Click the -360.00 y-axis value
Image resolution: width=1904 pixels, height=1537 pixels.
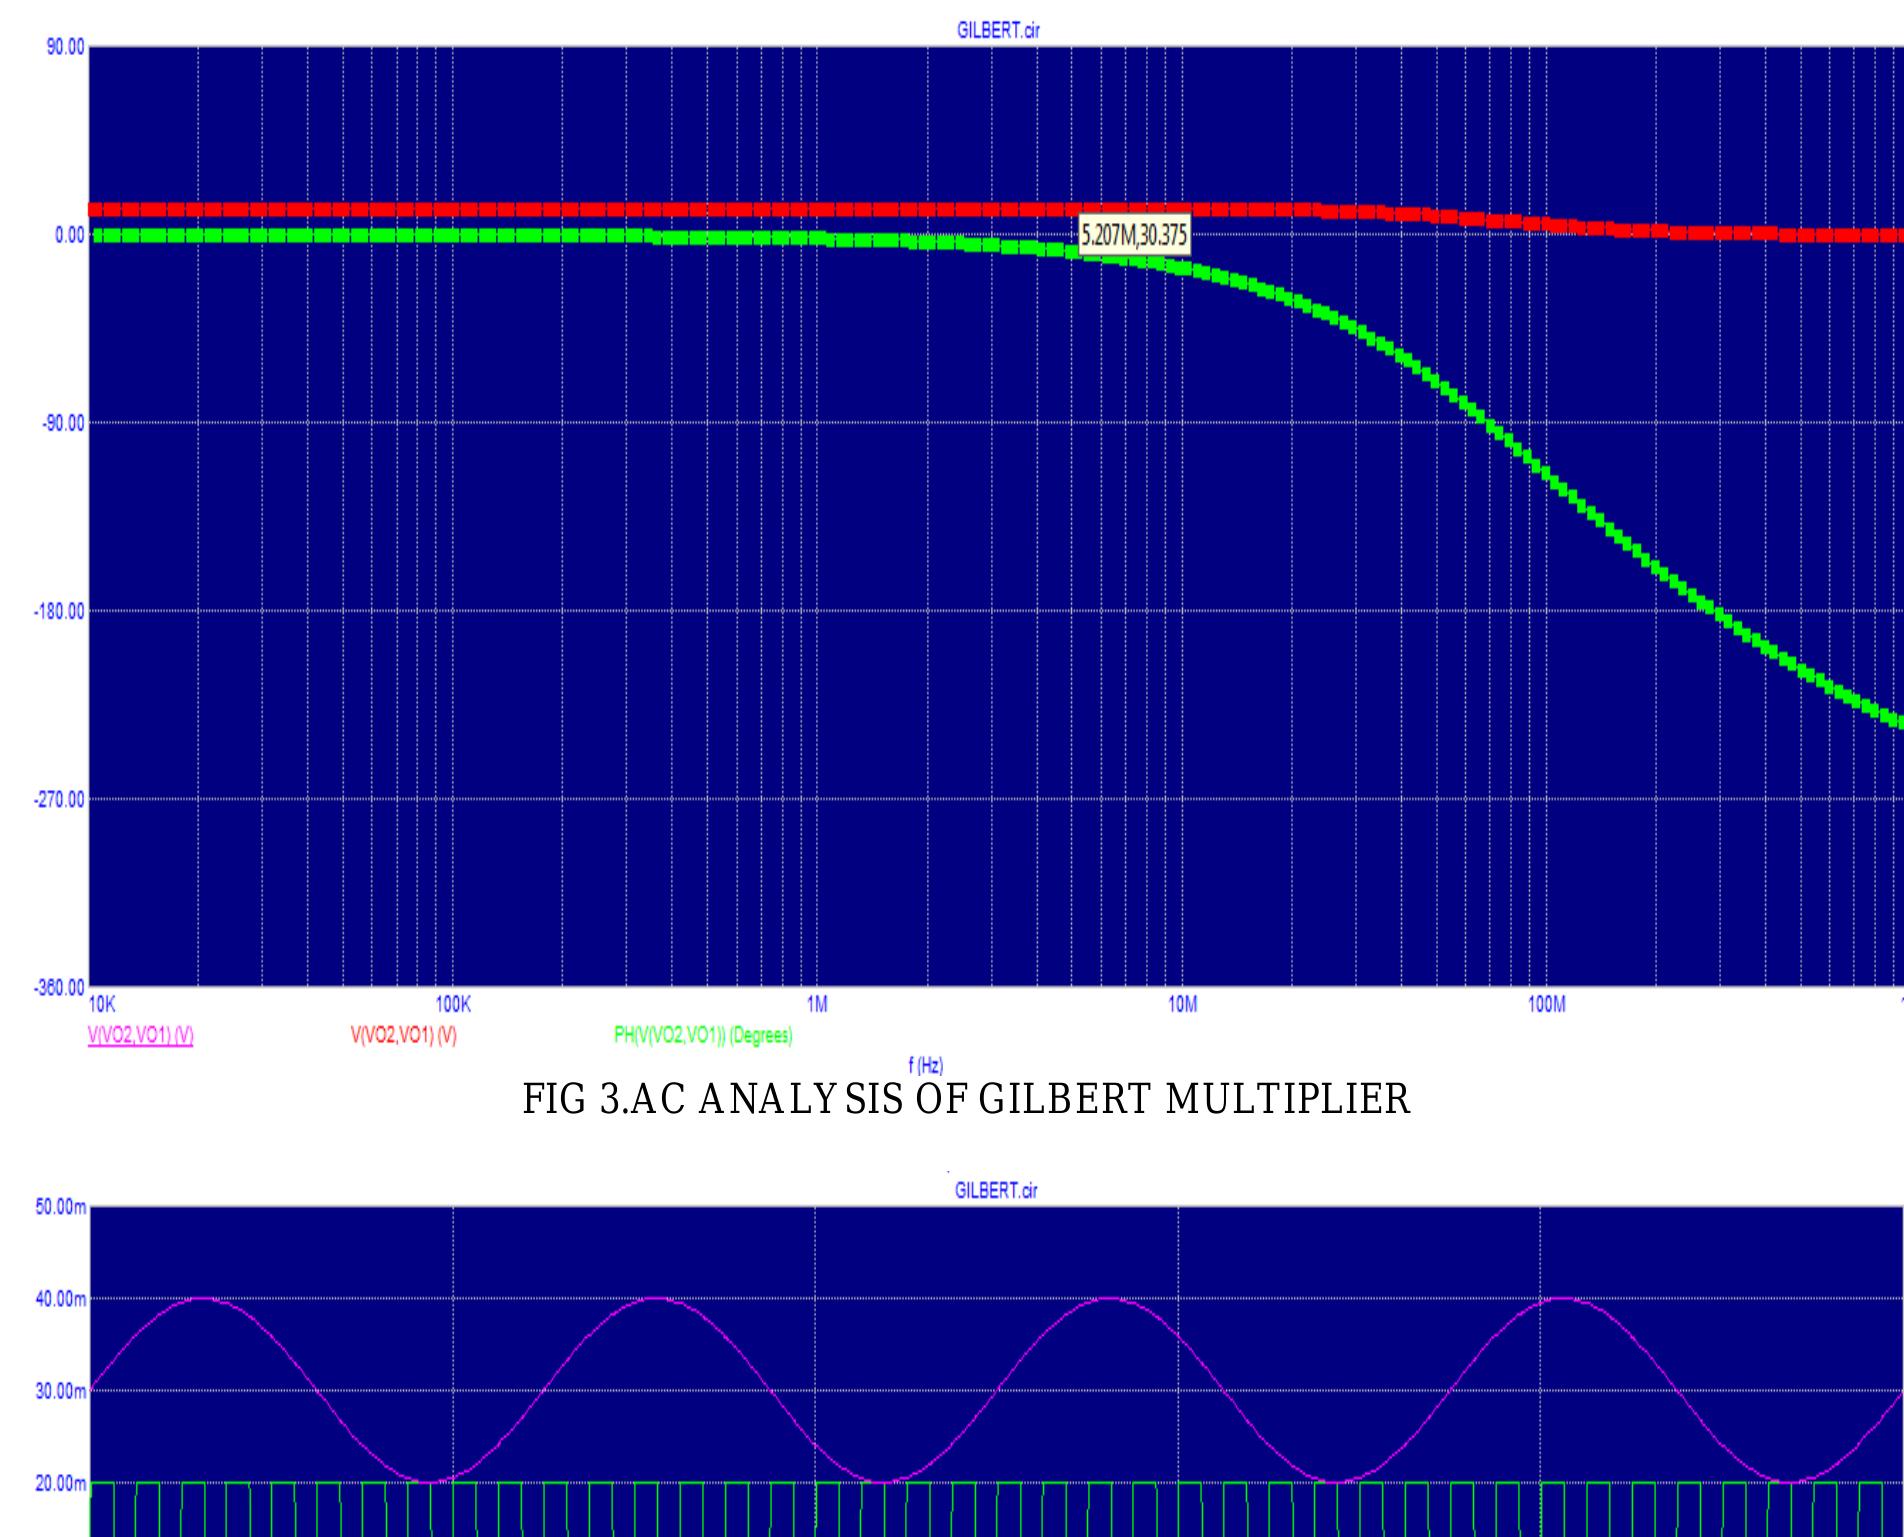pos(61,988)
